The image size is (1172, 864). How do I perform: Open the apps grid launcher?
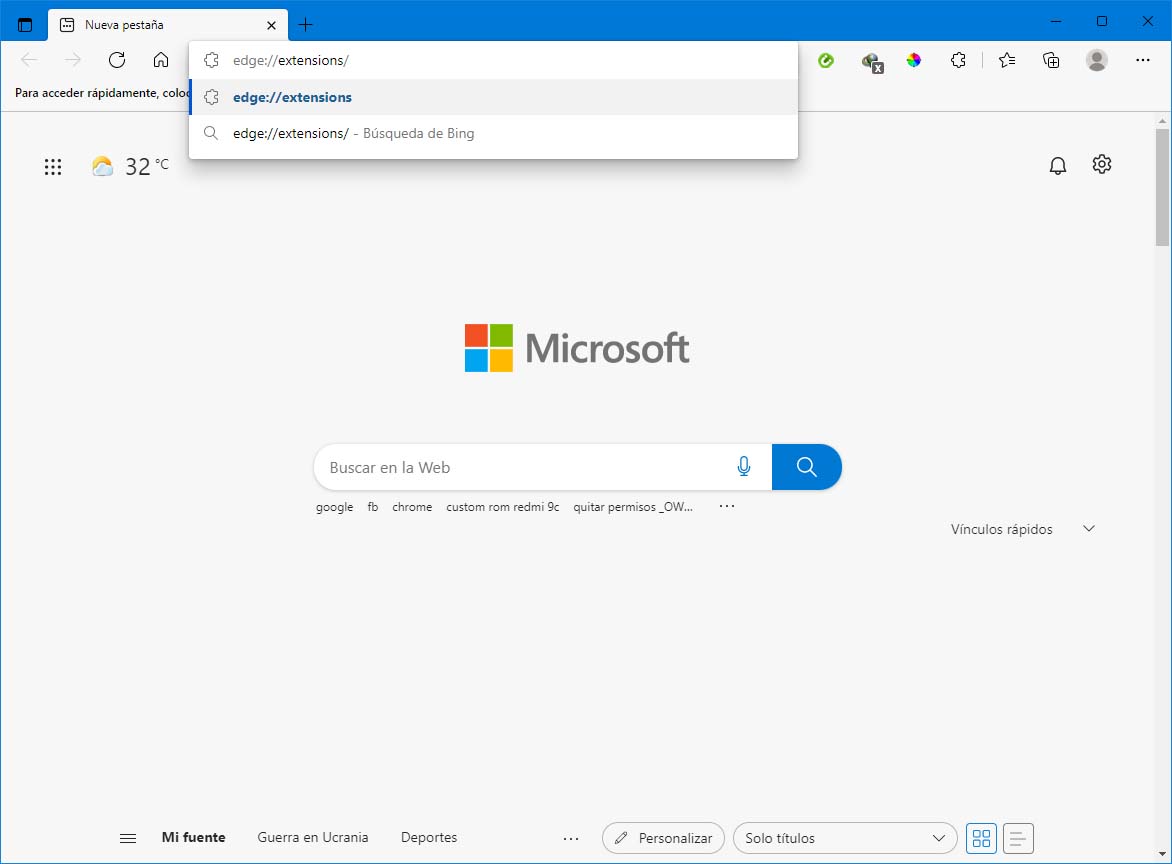52,167
